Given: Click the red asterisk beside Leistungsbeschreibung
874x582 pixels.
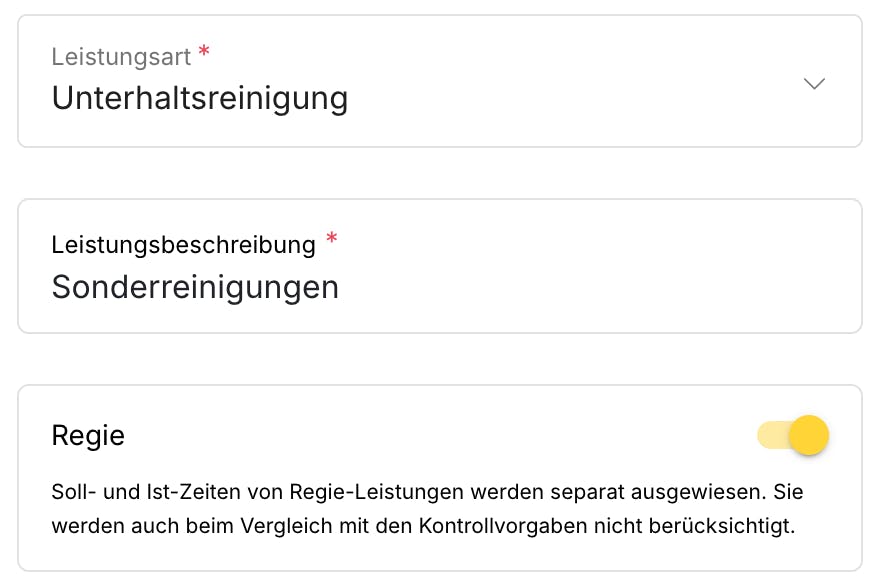Looking at the screenshot, I should (x=332, y=240).
